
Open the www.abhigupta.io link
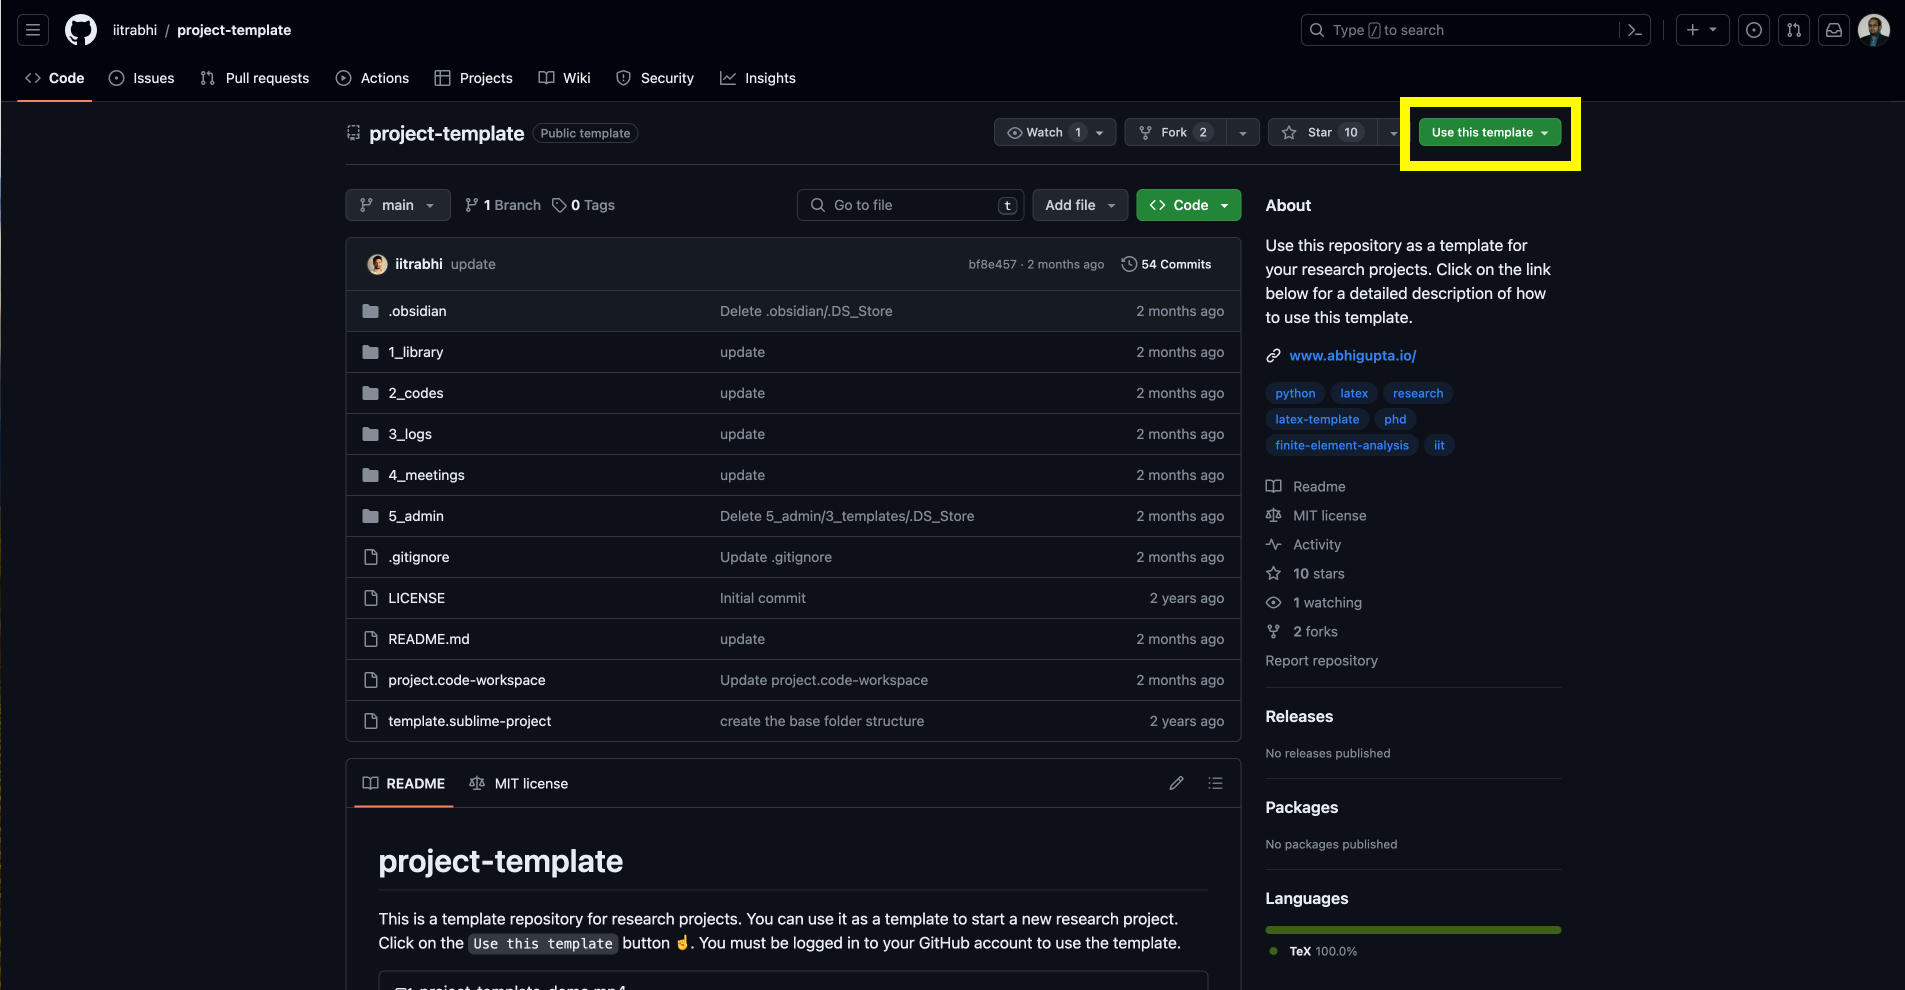click(1352, 355)
